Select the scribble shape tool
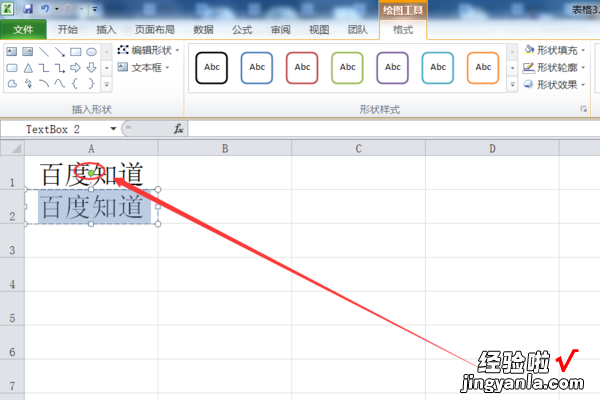This screenshot has width=600, height=400. (28, 83)
